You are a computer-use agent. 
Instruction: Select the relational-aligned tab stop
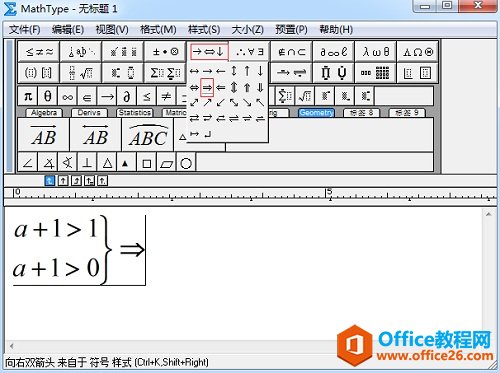89,181
